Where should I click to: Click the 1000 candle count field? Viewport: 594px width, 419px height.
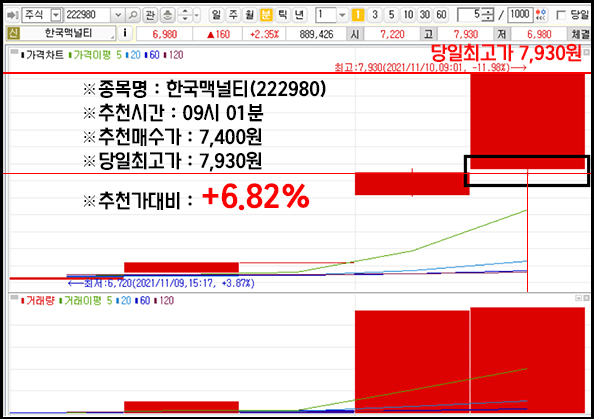(520, 15)
